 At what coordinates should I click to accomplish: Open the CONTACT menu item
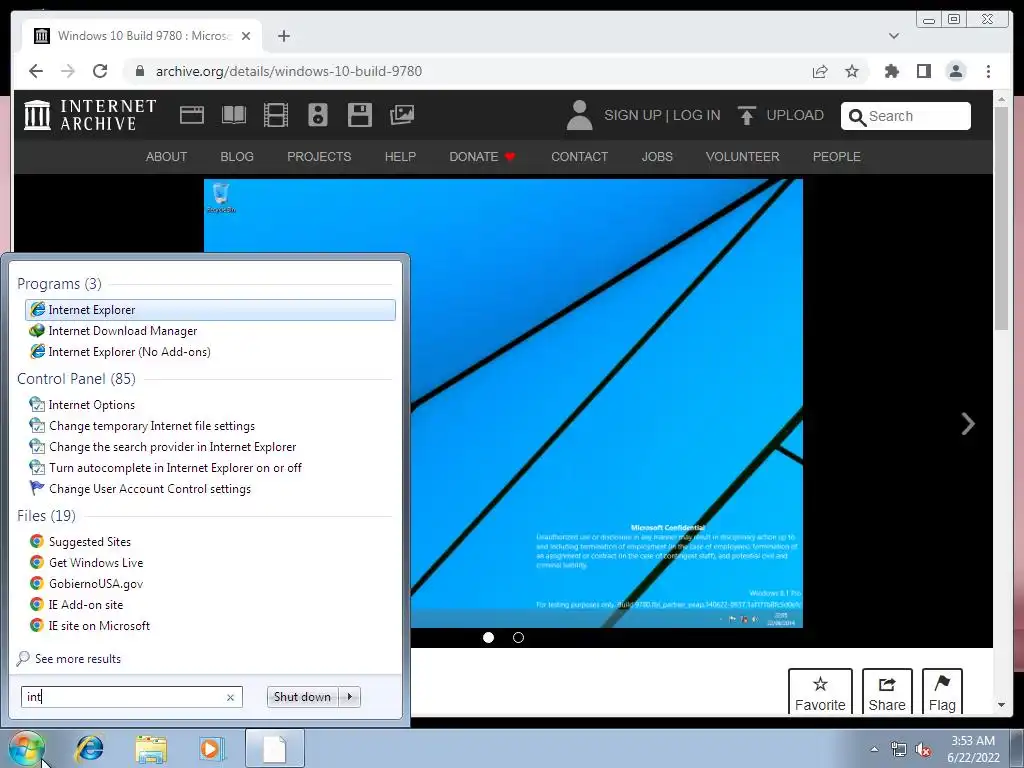click(579, 157)
